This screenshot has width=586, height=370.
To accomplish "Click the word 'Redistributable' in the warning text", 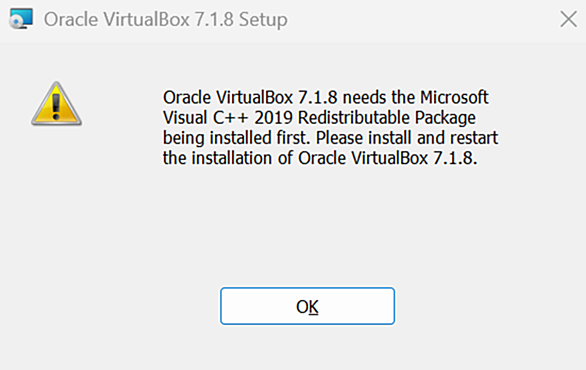I will click(354, 118).
